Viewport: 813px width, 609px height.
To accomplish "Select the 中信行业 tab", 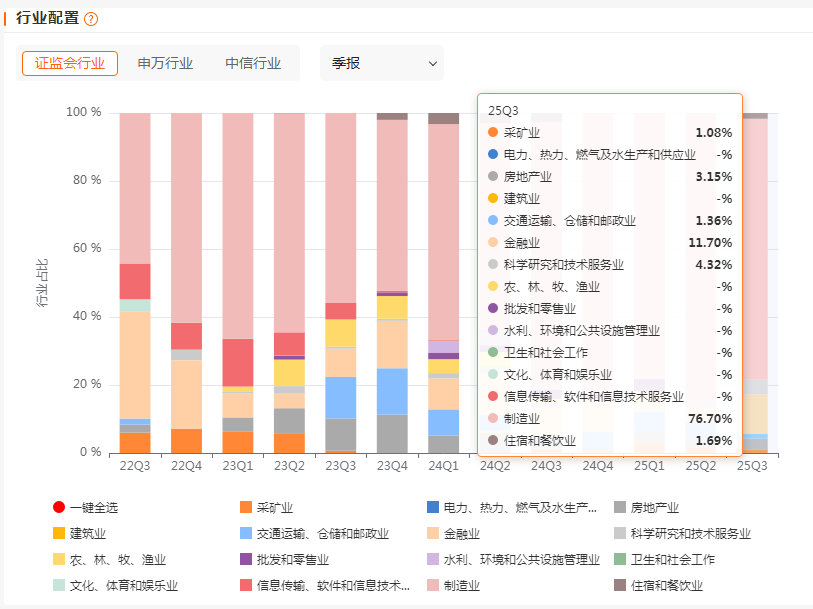I will point(253,63).
